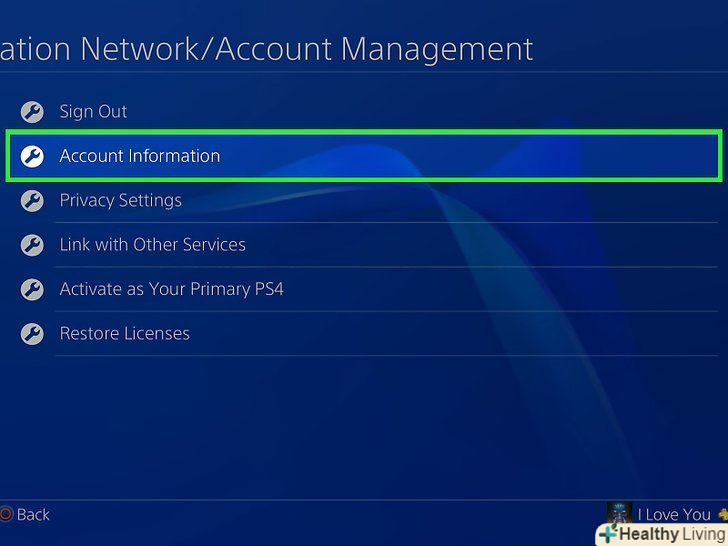Screen dimensions: 728x546
Task: Click the wrench icon beside Restore Licenses
Action: pos(32,334)
